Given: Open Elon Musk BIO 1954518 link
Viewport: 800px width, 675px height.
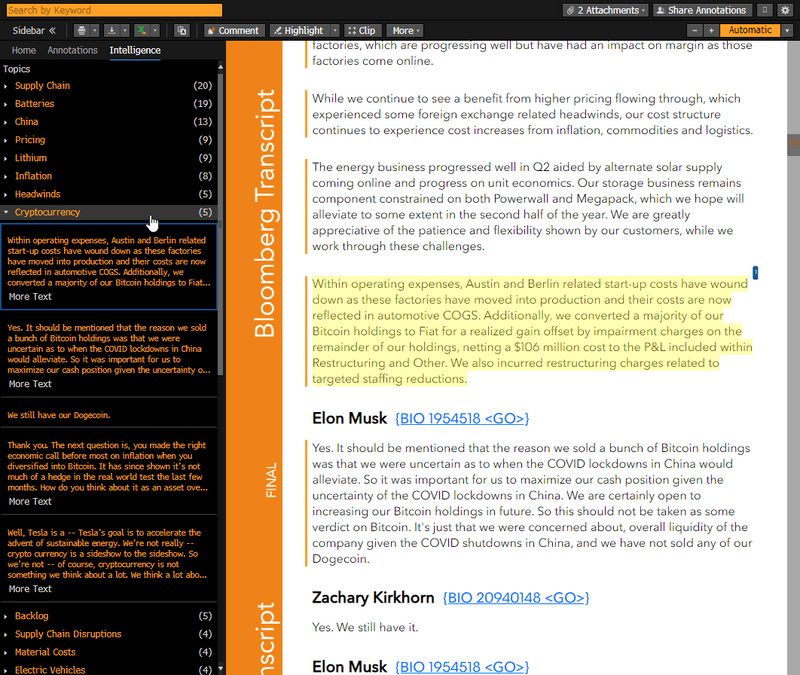Looking at the screenshot, I should [462, 418].
